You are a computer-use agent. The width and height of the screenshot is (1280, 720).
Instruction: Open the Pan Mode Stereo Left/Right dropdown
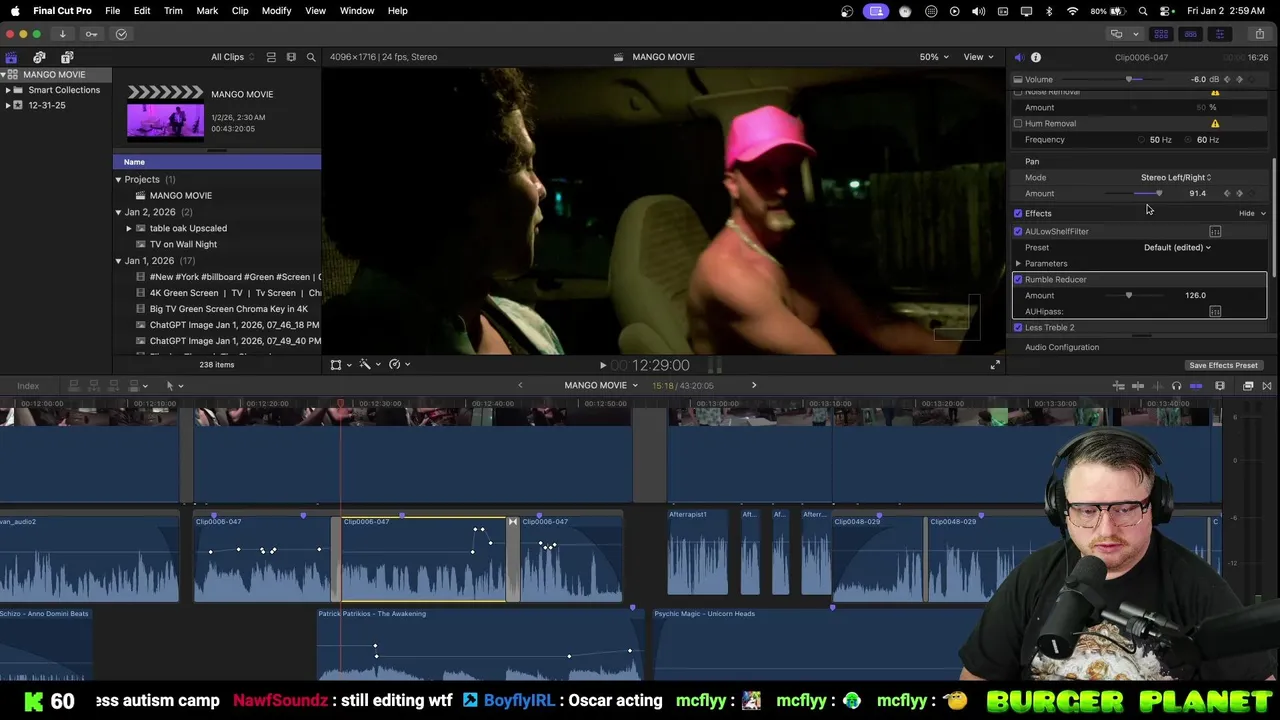click(1176, 177)
